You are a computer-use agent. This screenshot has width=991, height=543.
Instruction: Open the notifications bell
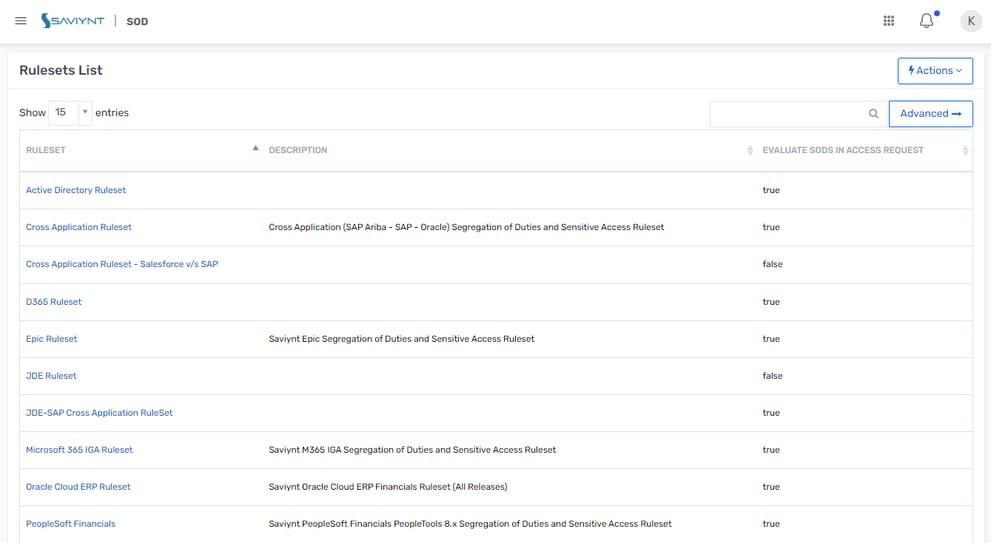[927, 21]
